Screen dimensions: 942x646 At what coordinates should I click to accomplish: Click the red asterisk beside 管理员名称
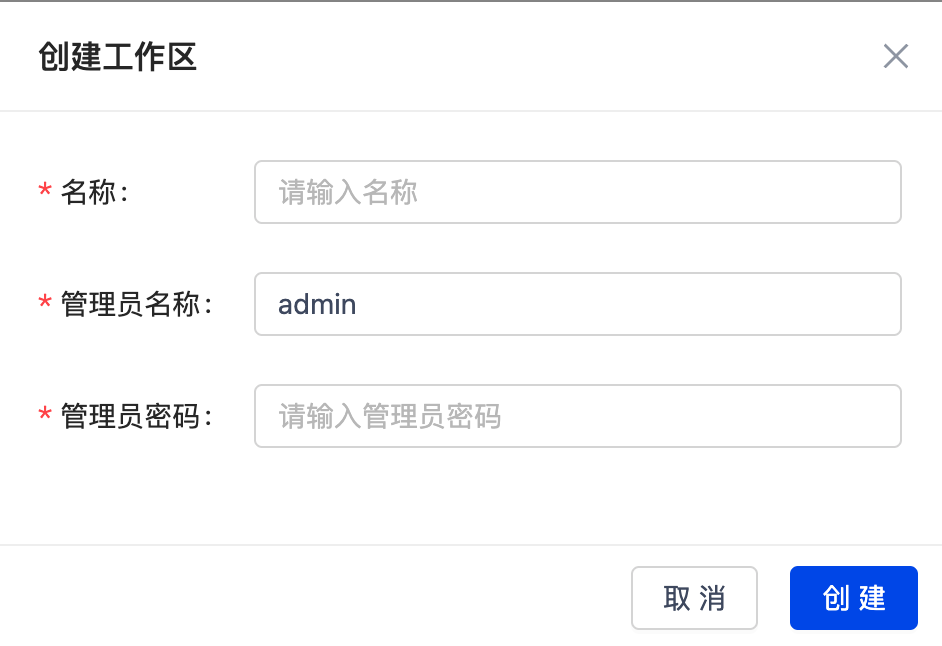[x=45, y=304]
